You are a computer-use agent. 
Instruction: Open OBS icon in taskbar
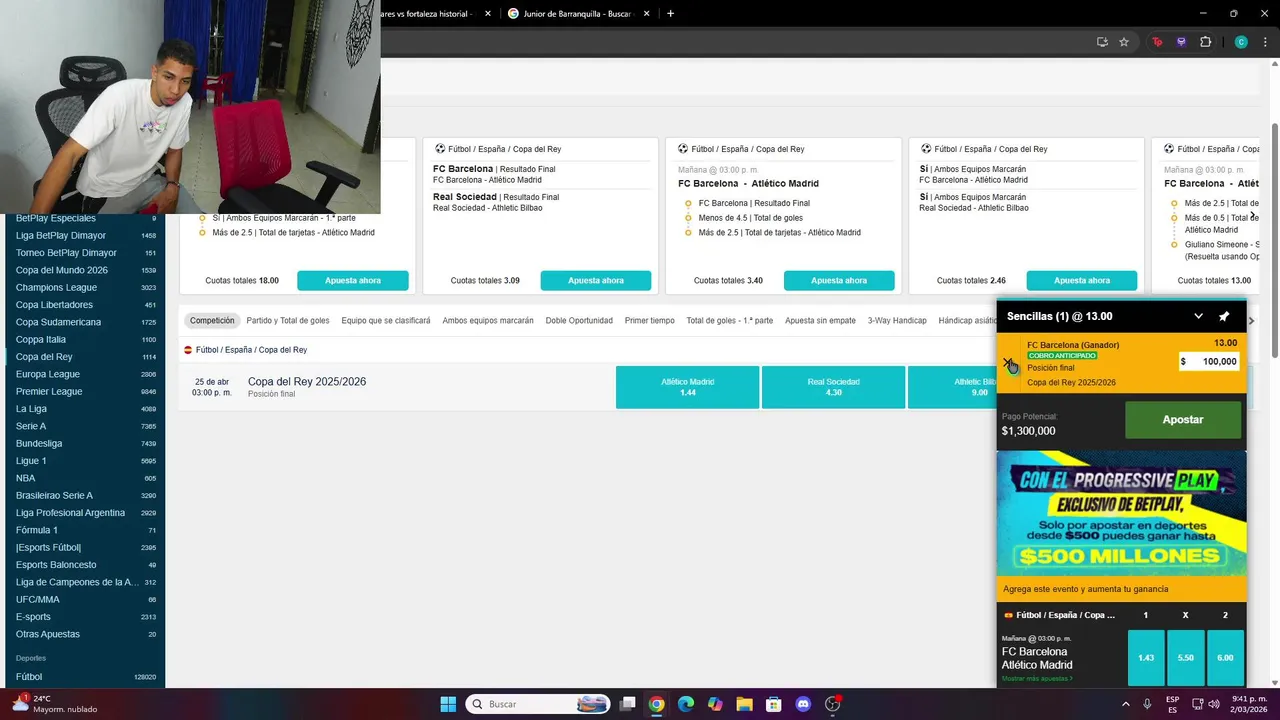pyautogui.click(x=833, y=704)
